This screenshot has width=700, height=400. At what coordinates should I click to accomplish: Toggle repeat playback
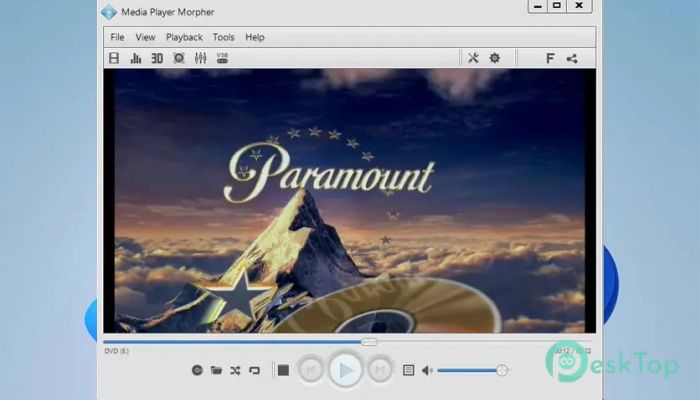point(254,370)
